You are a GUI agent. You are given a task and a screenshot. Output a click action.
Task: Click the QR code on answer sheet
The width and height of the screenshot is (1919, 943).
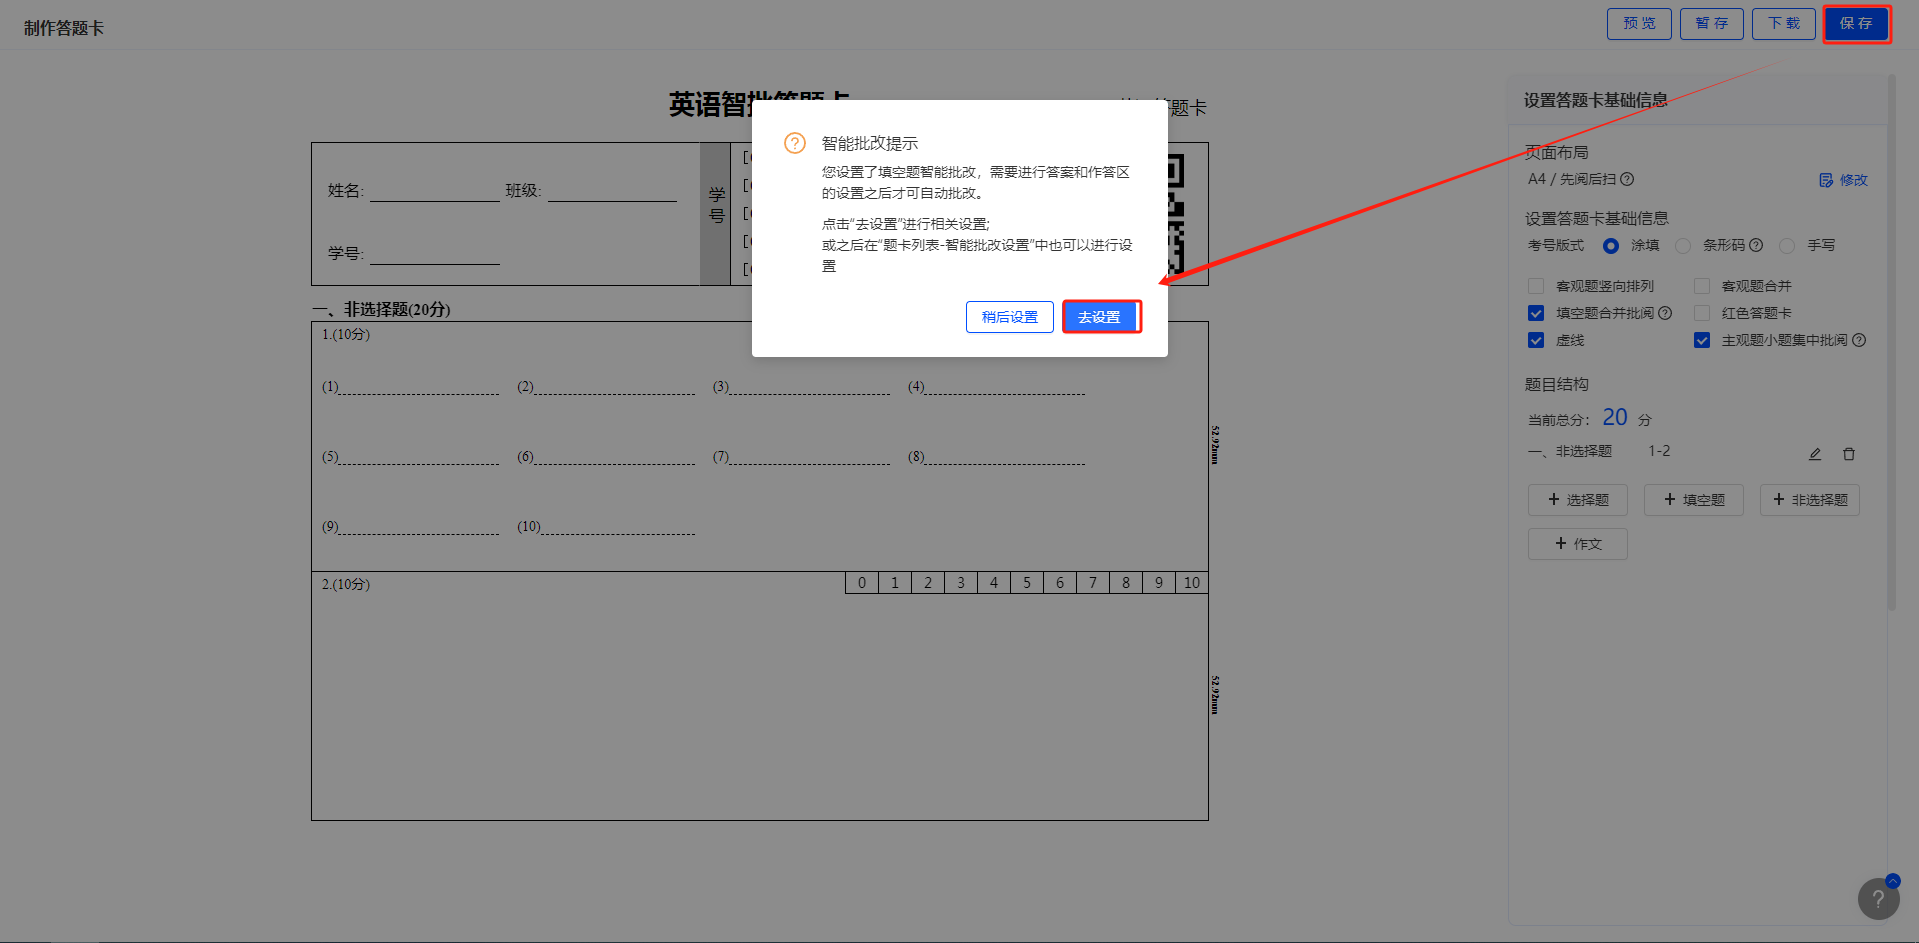(1176, 214)
